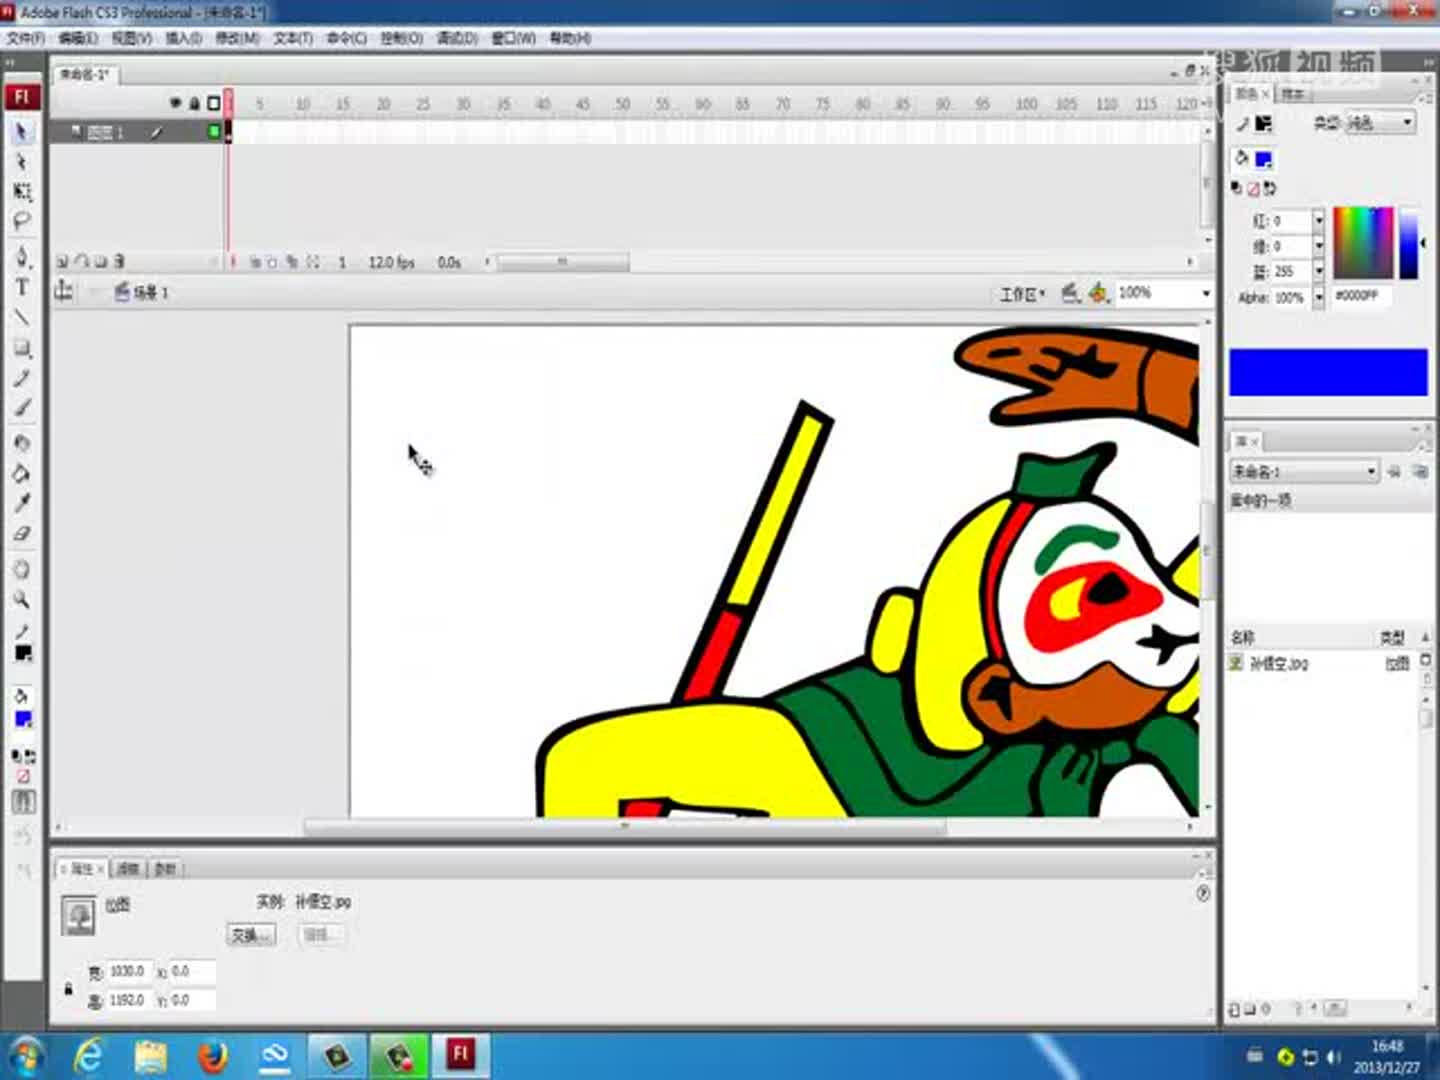Click the fill color bucket icon in Color panel
The width and height of the screenshot is (1440, 1080).
pos(1242,158)
